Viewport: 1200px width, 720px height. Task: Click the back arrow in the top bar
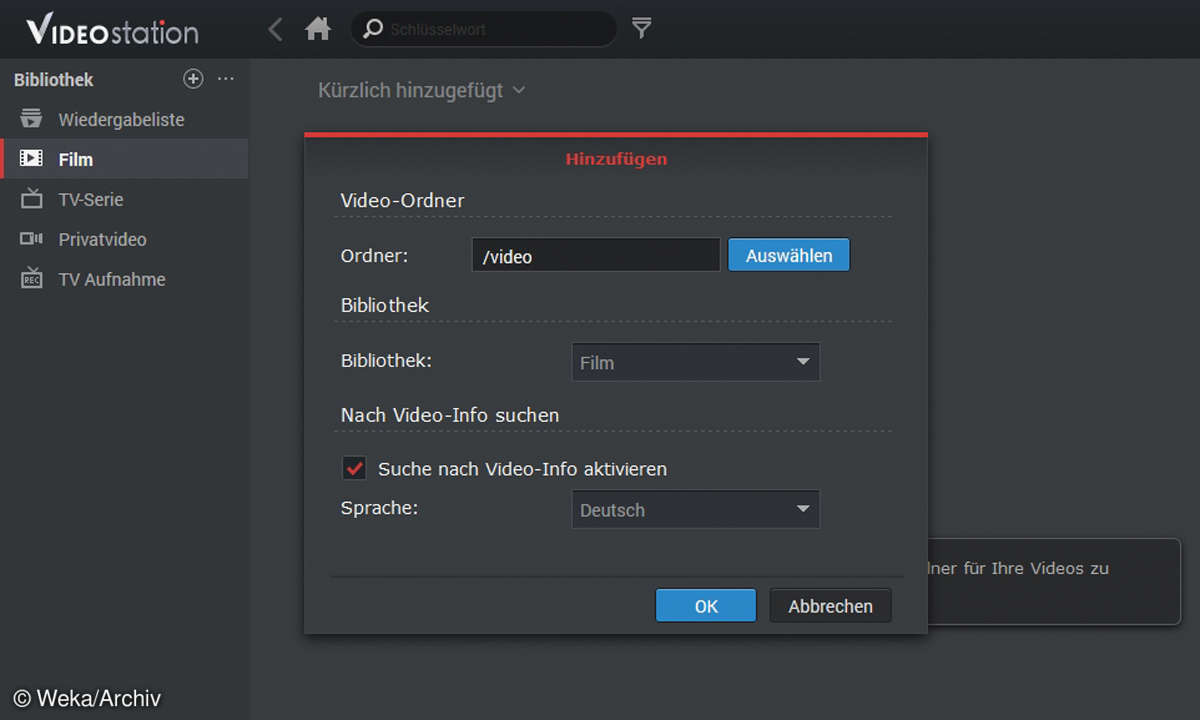pyautogui.click(x=276, y=29)
